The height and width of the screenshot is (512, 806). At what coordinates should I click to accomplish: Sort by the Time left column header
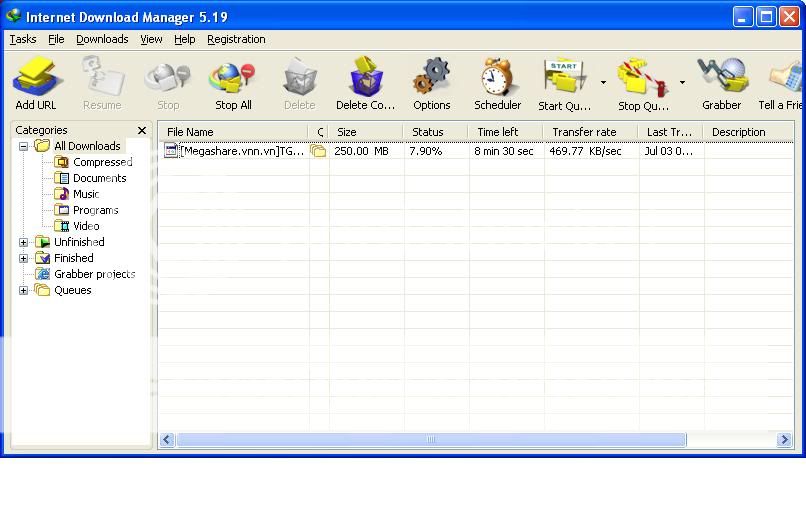(x=506, y=132)
